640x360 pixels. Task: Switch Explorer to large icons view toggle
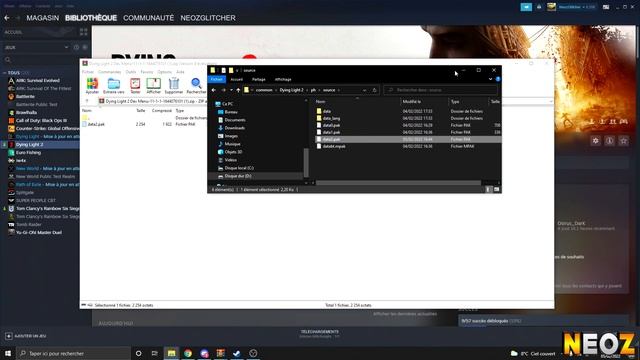point(496,189)
